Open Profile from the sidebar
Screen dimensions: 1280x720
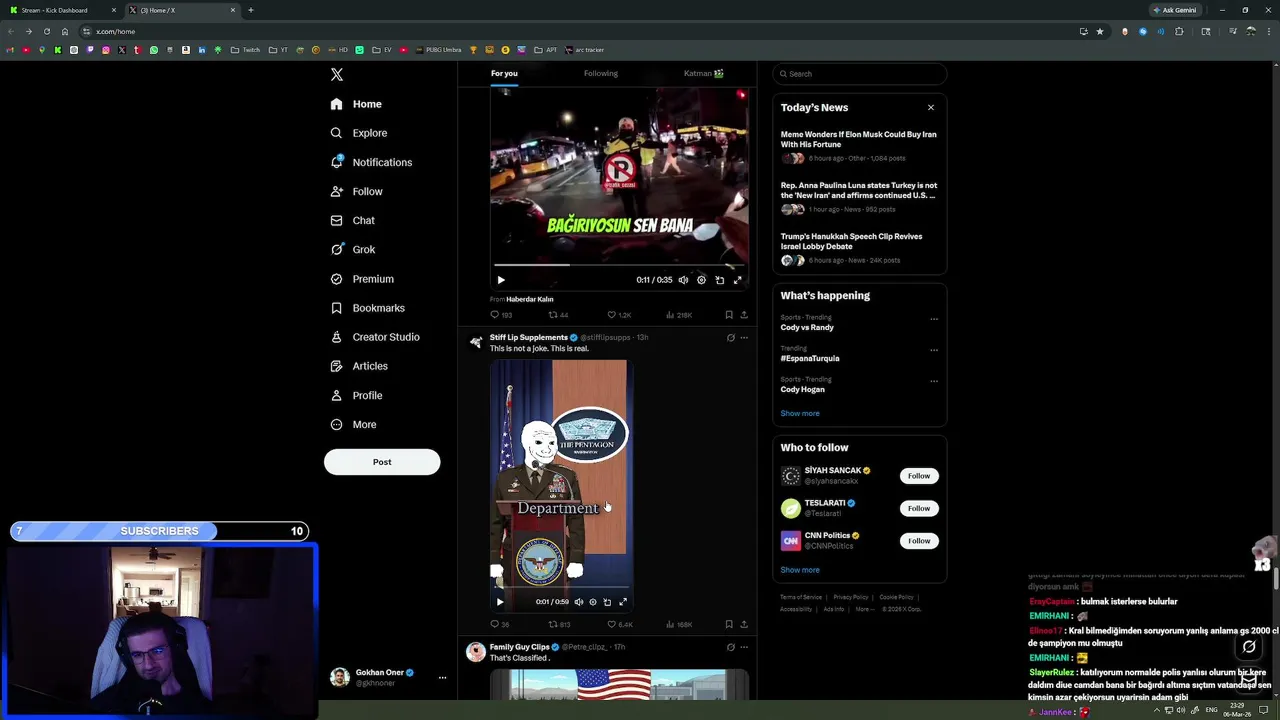click(356, 395)
